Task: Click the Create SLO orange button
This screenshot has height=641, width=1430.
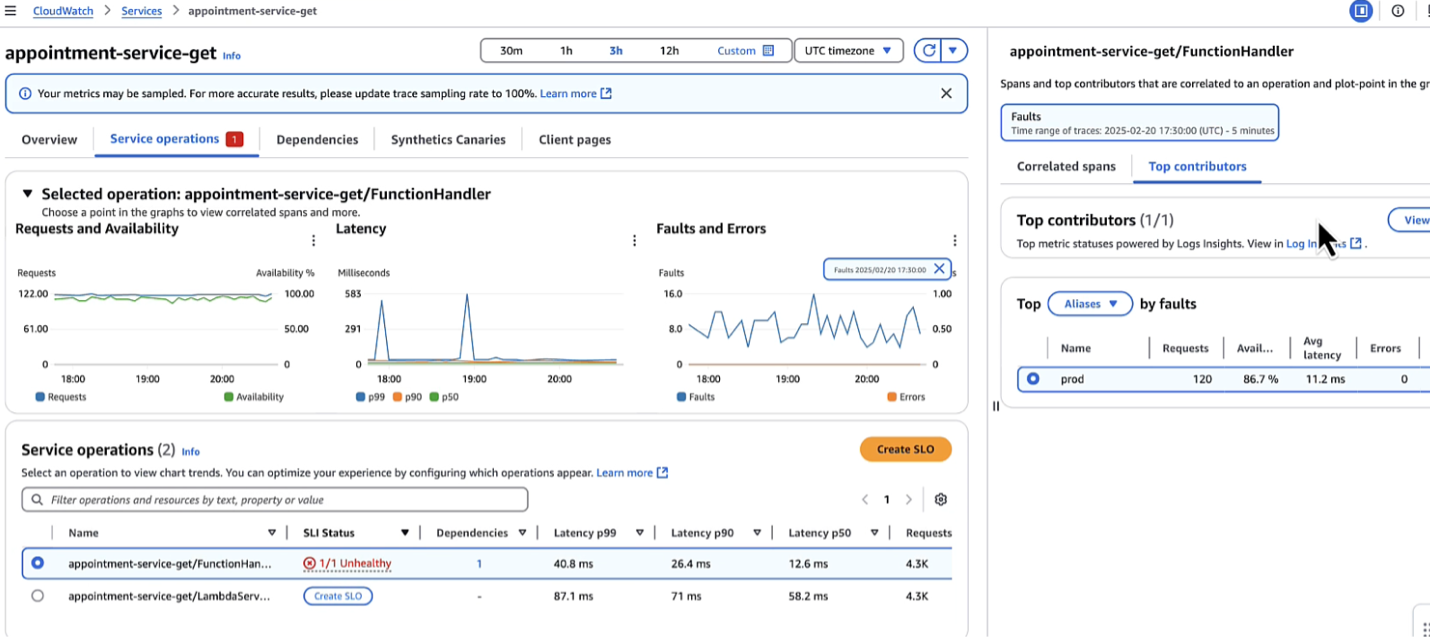Action: [905, 449]
